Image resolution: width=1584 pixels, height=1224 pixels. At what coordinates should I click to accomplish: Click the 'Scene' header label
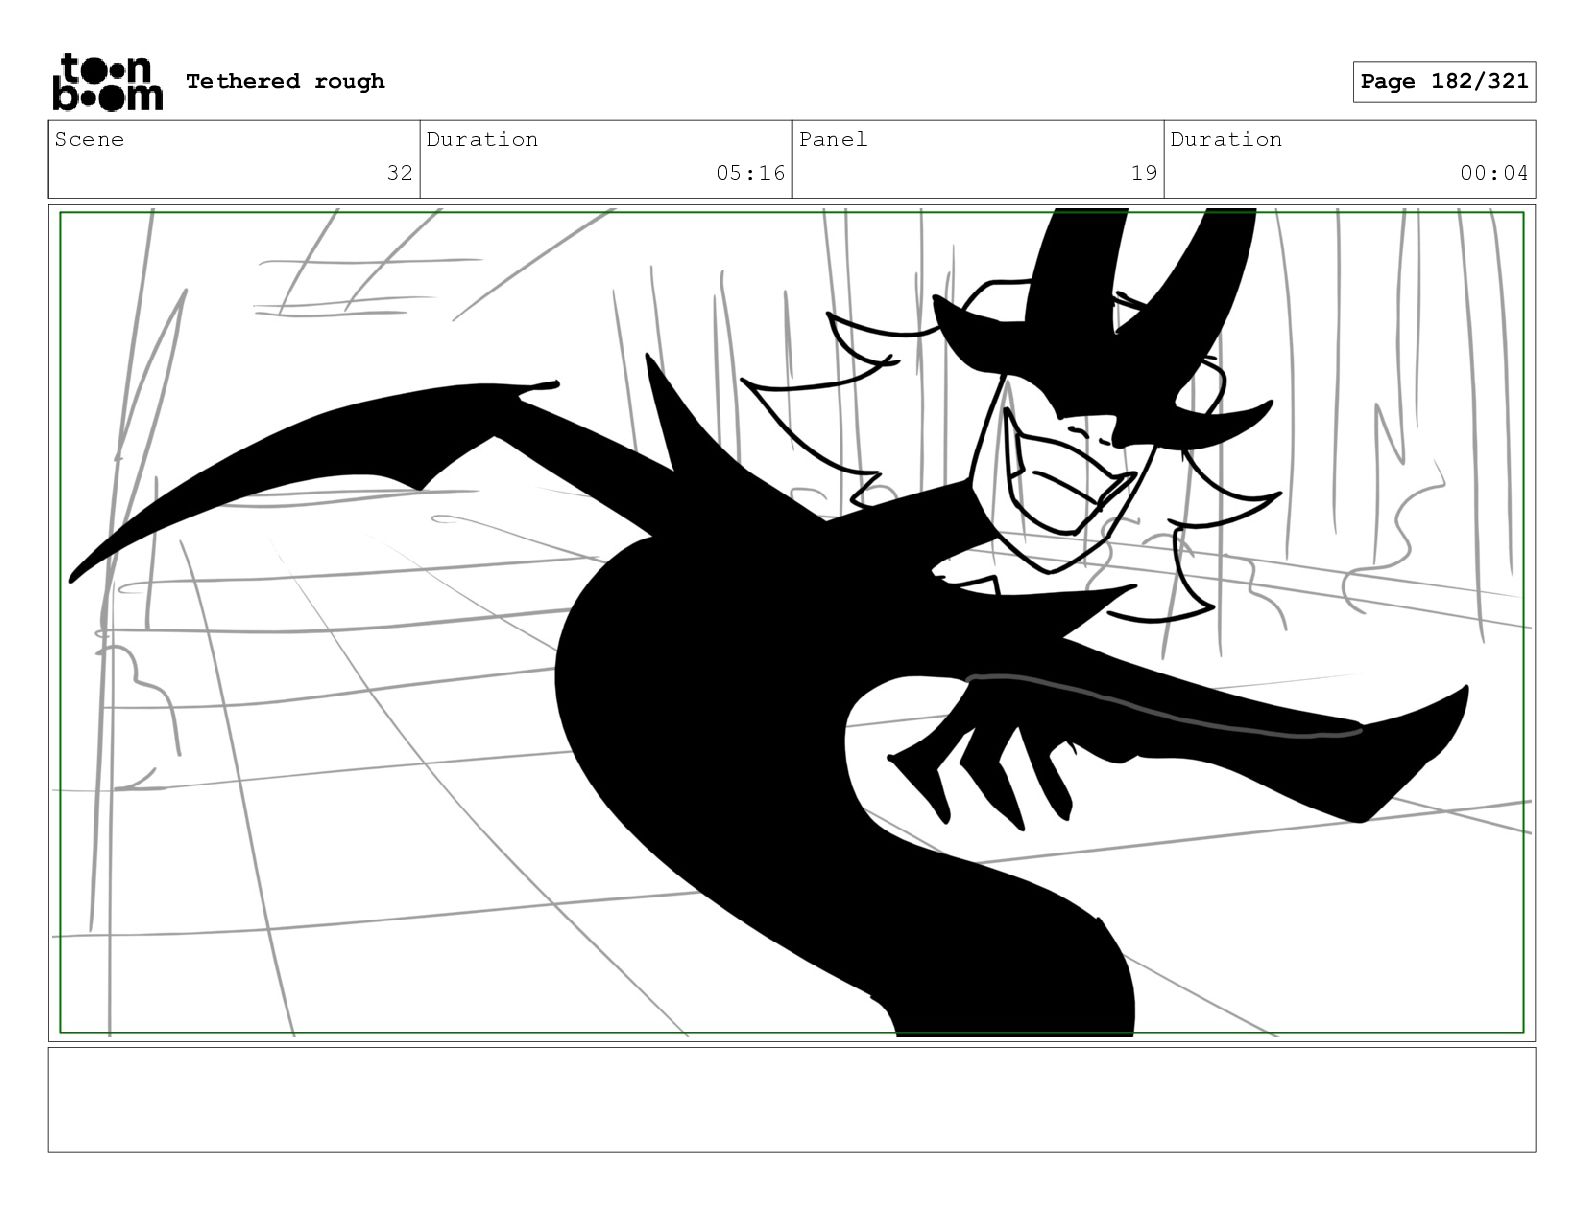pos(89,139)
